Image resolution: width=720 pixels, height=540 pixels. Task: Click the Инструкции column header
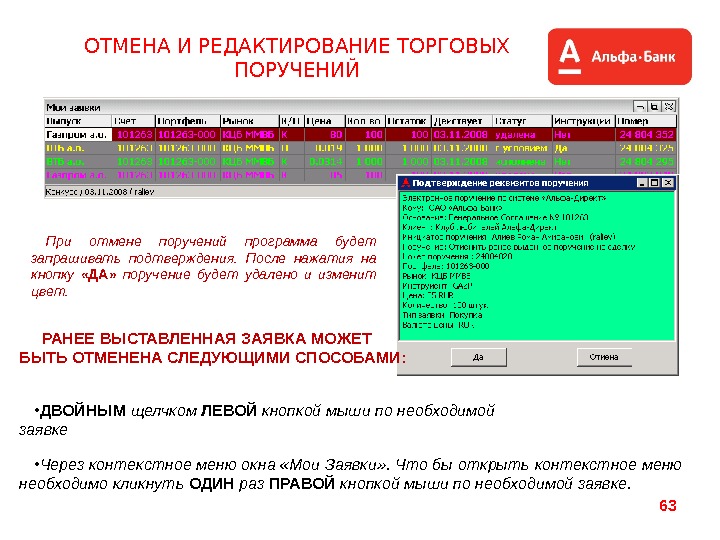pos(583,121)
